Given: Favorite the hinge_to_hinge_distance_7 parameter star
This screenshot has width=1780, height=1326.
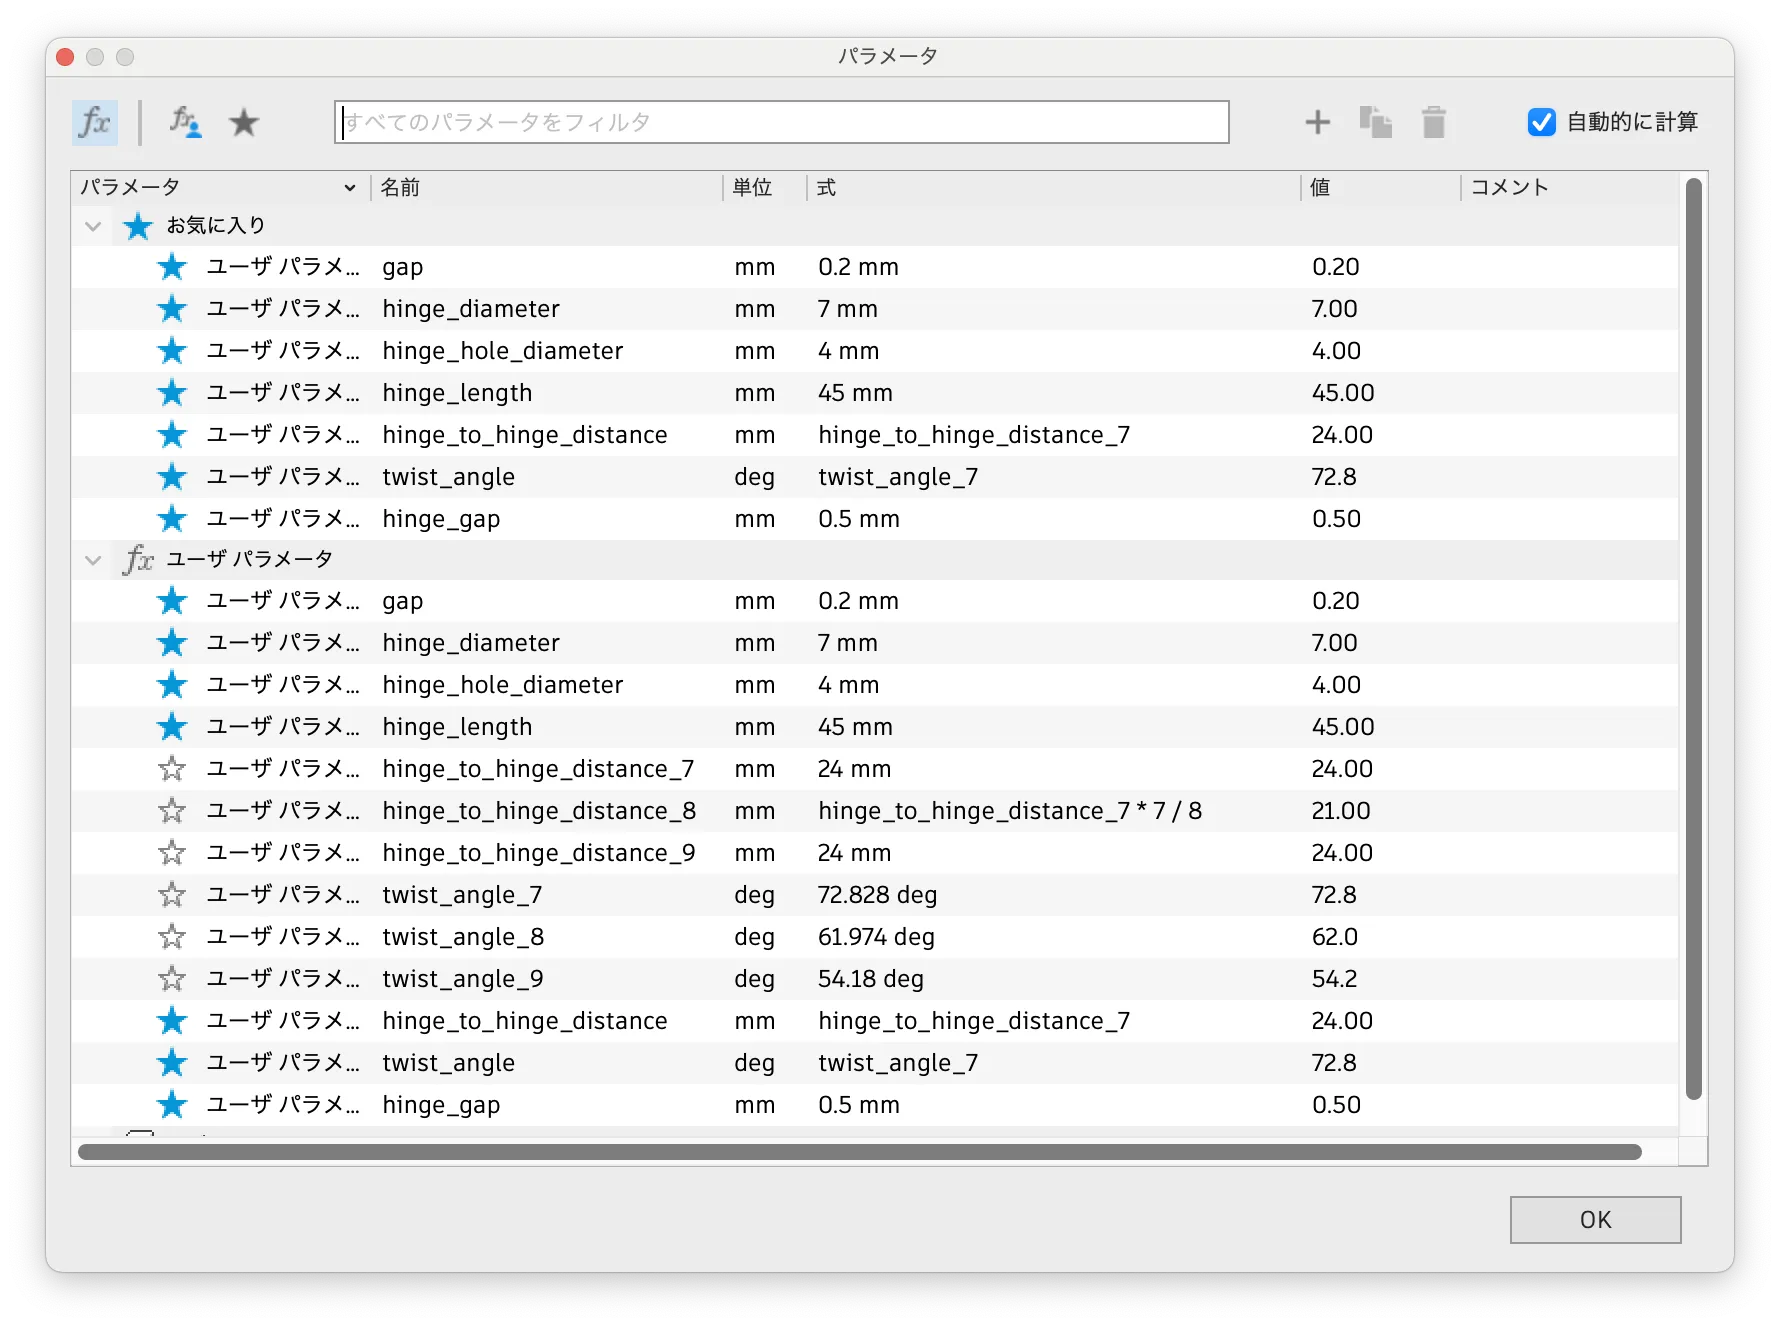Looking at the screenshot, I should 172,768.
